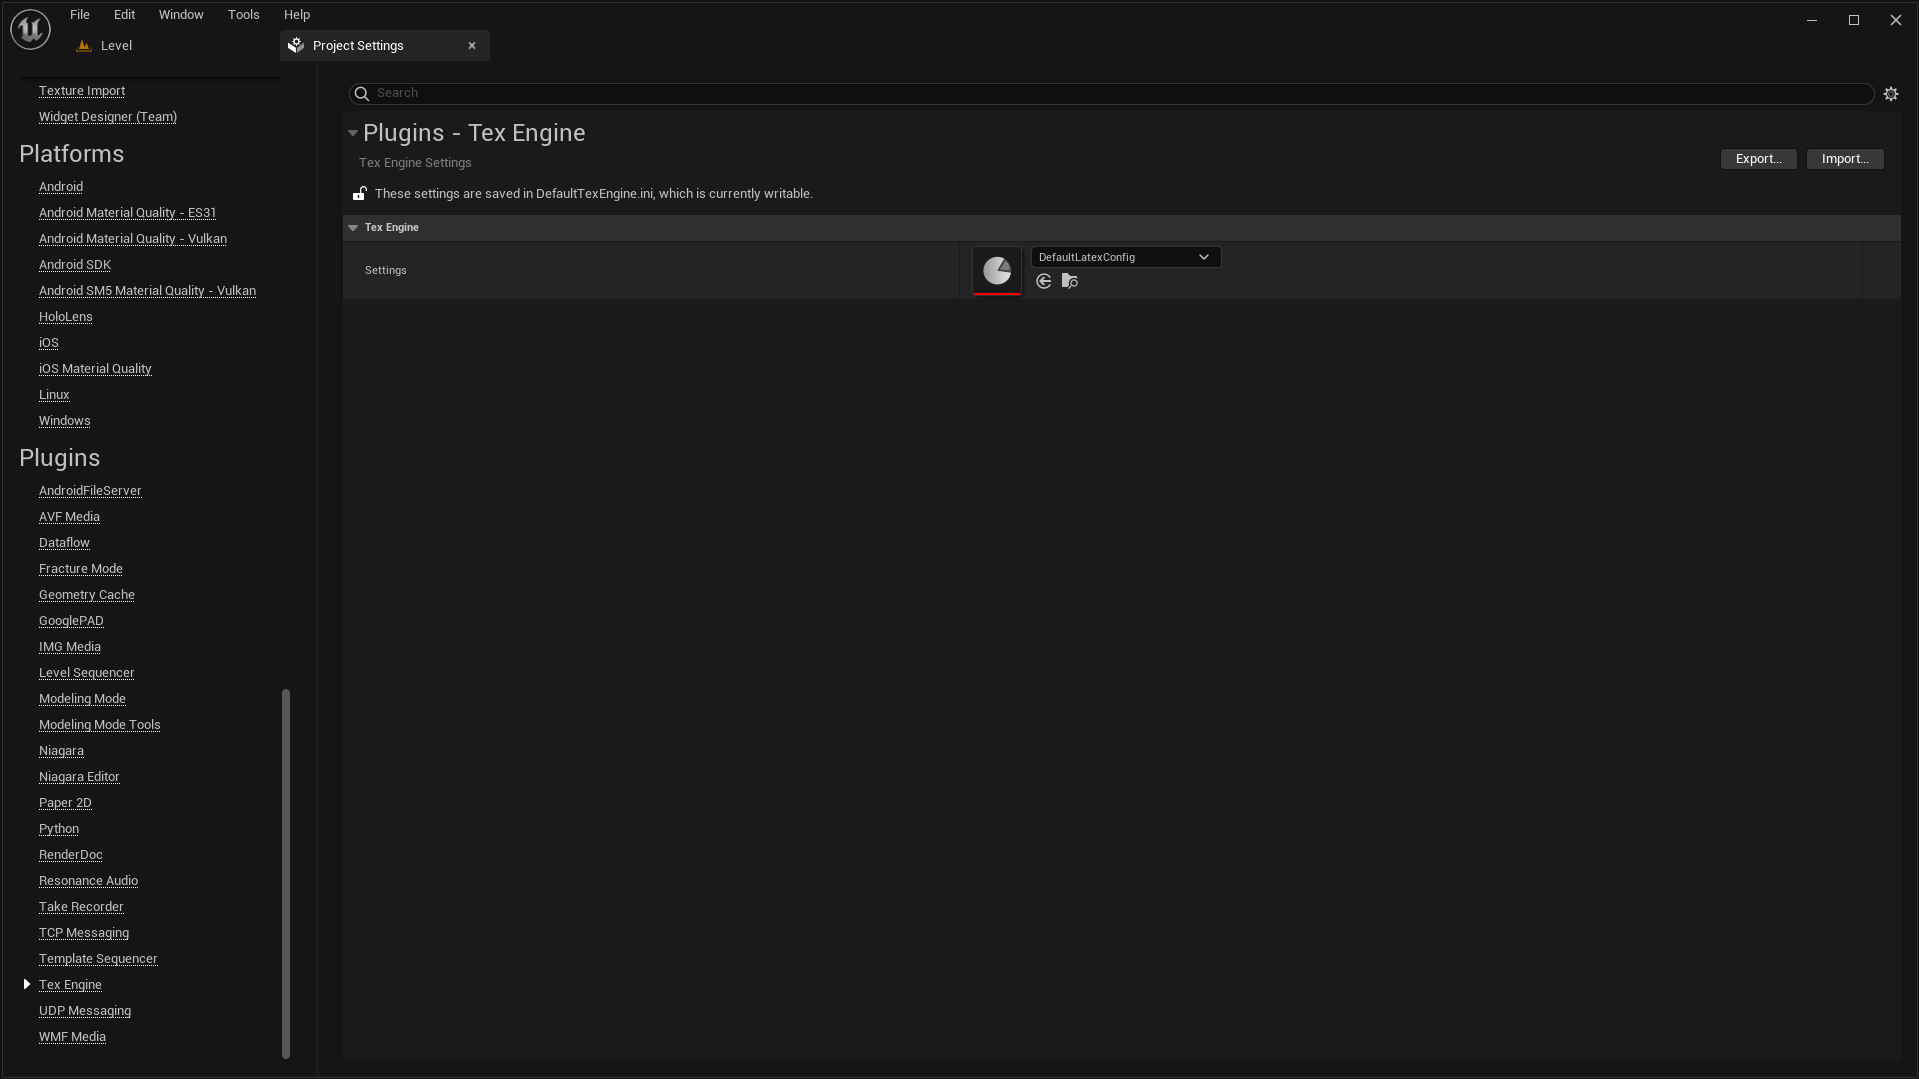Open Geometry Cache plugin settings
This screenshot has height=1079, width=1919.
coord(87,594)
